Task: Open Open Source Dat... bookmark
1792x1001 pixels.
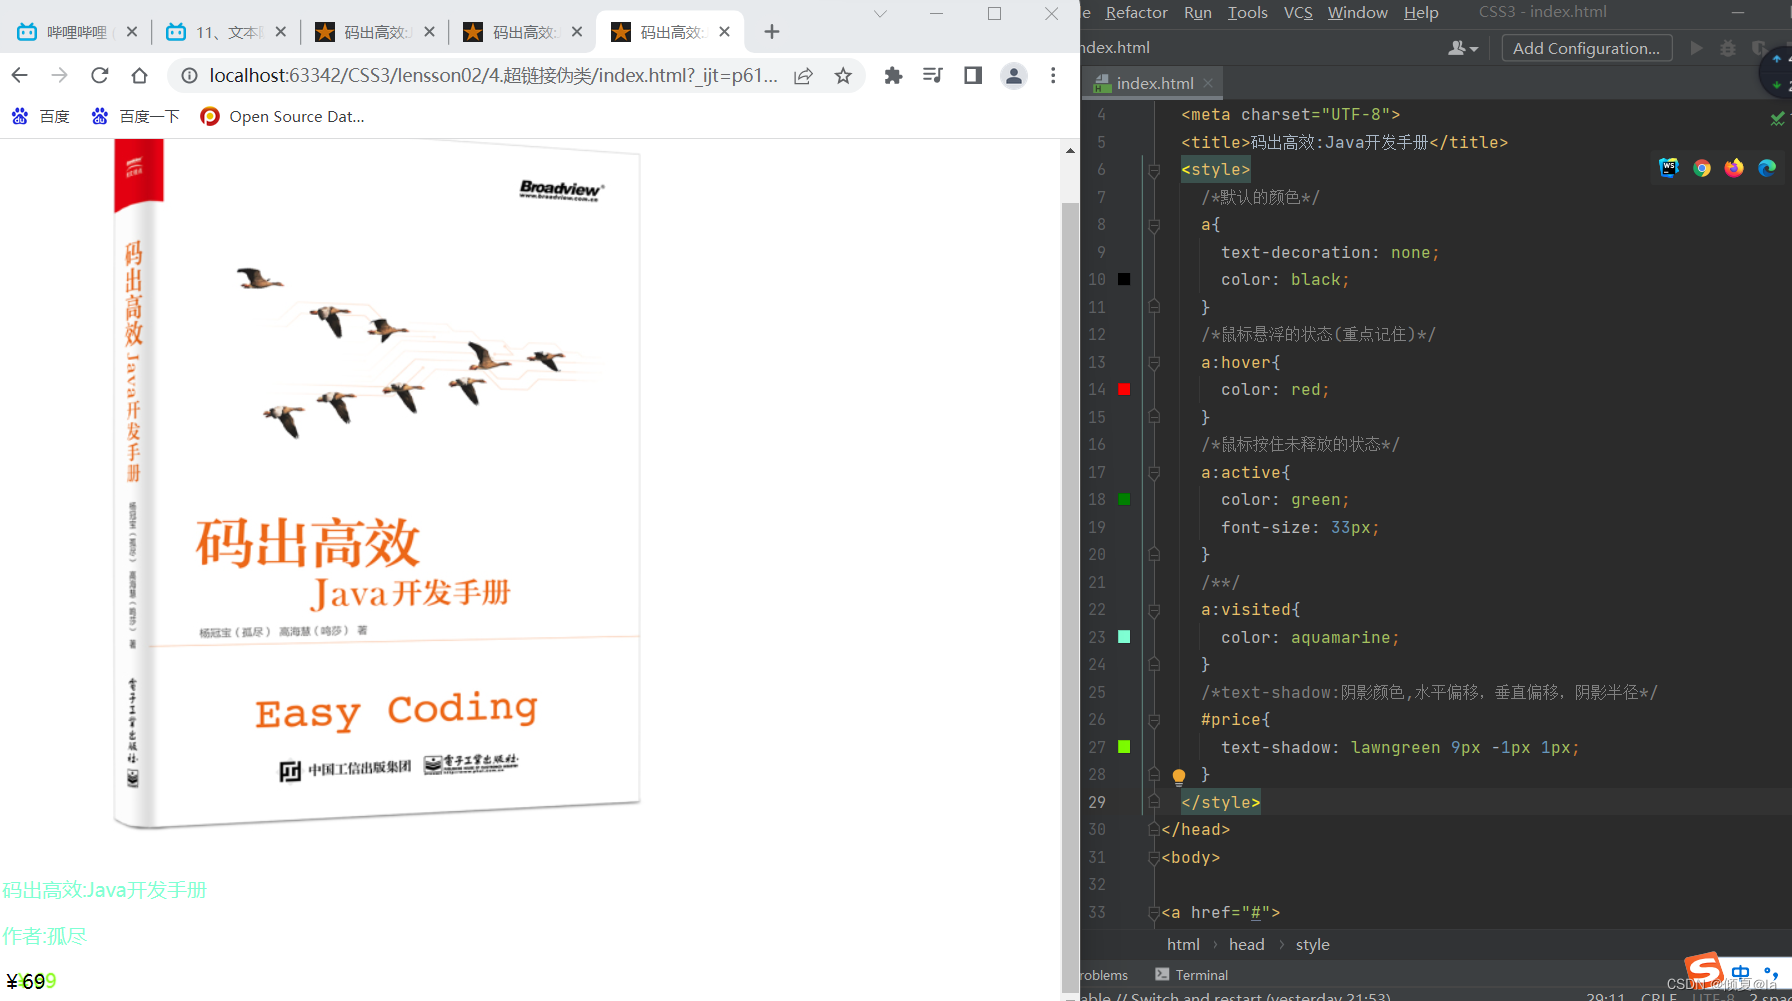Action: [x=282, y=117]
